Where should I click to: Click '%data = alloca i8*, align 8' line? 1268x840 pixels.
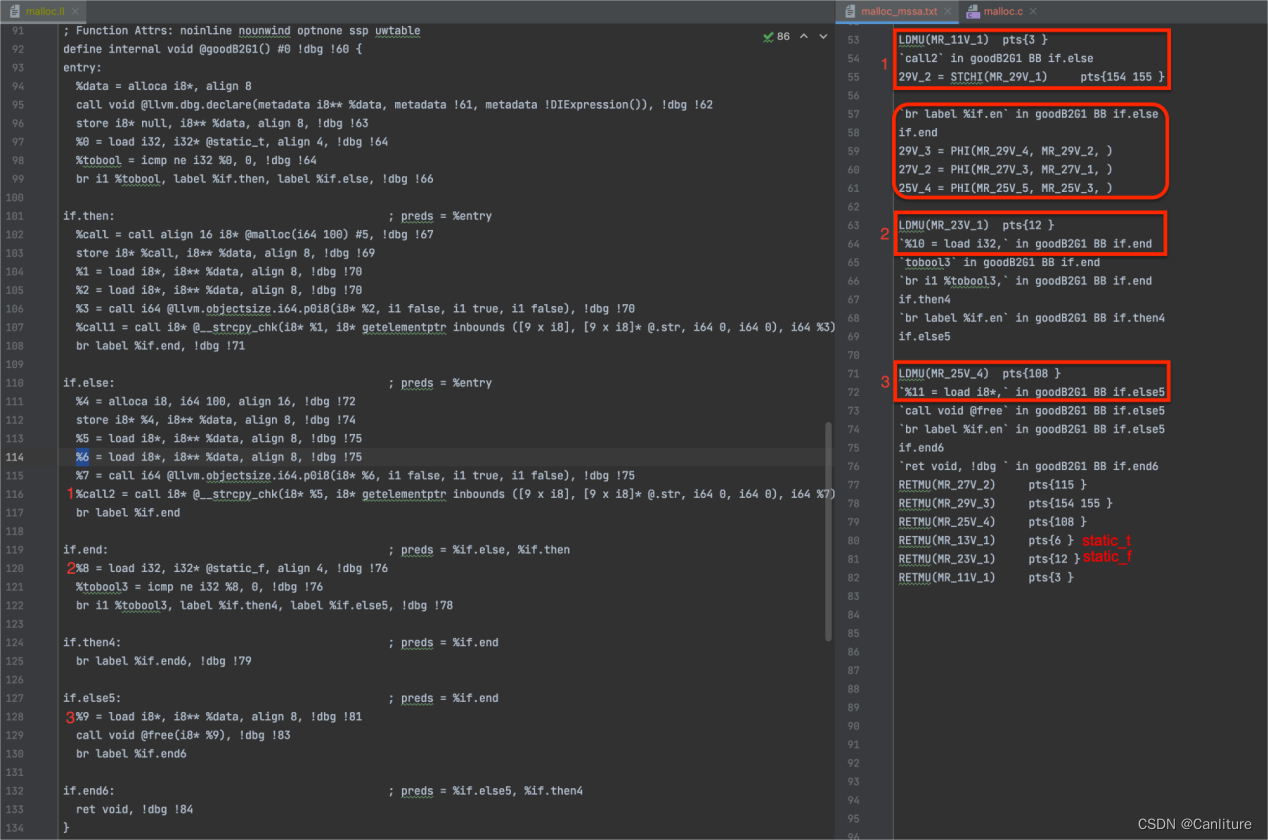point(164,86)
